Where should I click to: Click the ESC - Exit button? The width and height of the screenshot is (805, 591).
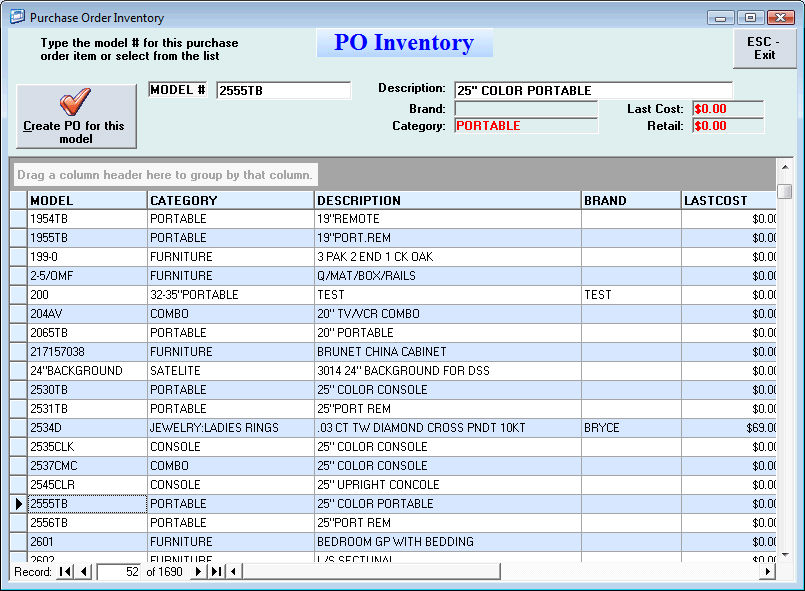click(x=764, y=48)
